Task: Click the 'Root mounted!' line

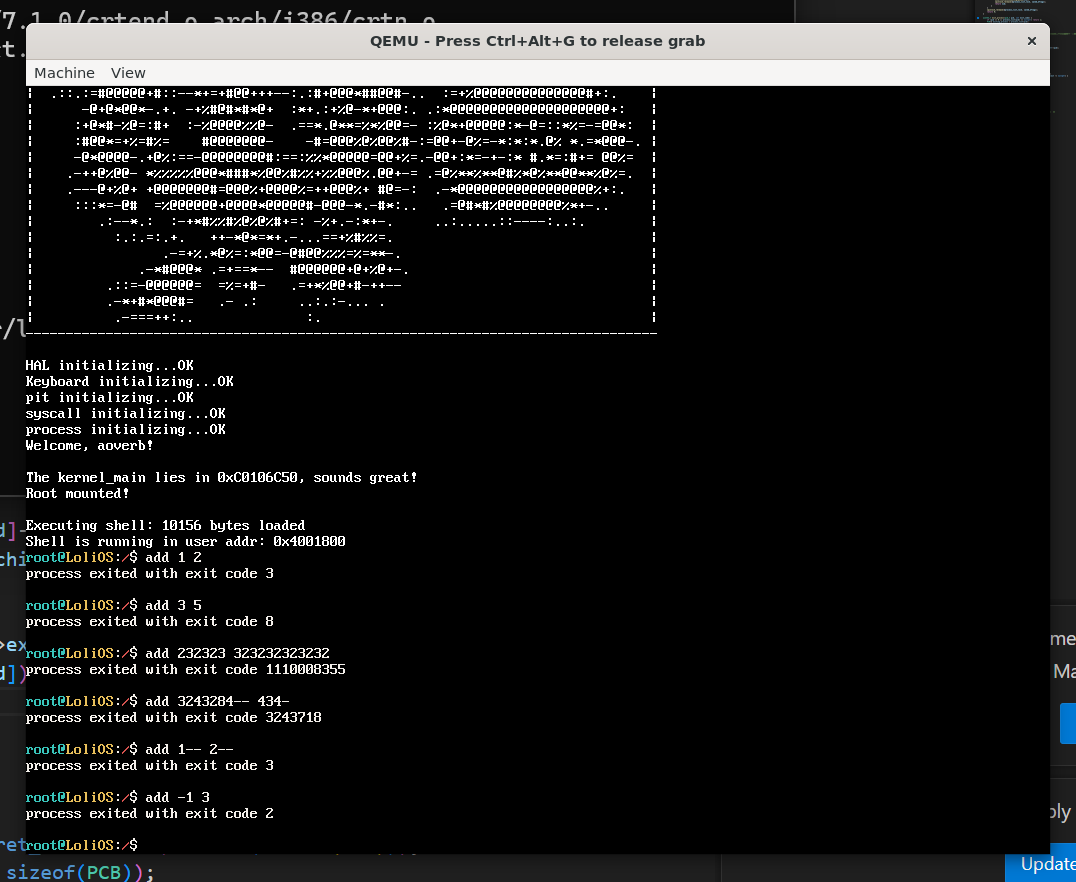Action: 77,493
